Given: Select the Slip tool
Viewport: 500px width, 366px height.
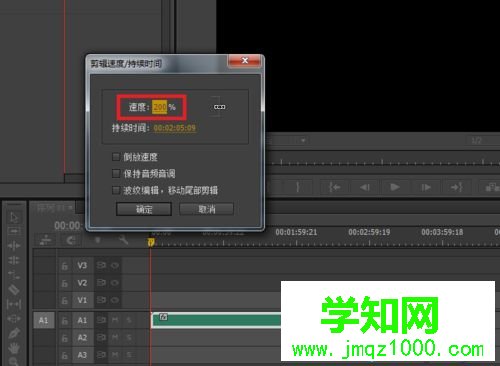Looking at the screenshot, I should click(14, 304).
